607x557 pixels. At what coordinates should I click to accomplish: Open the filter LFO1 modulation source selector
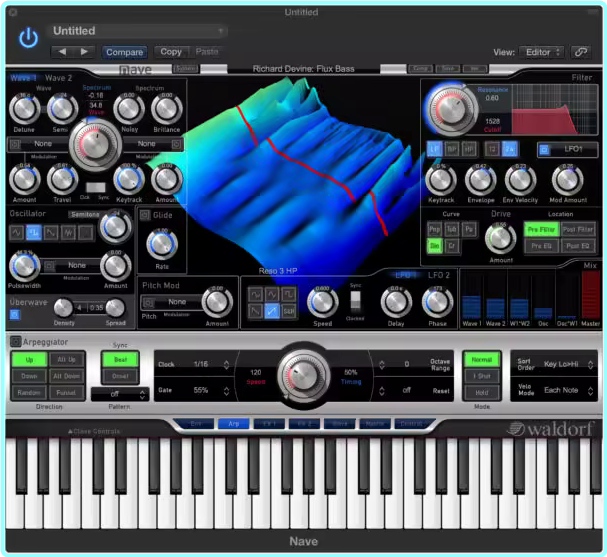pyautogui.click(x=568, y=149)
